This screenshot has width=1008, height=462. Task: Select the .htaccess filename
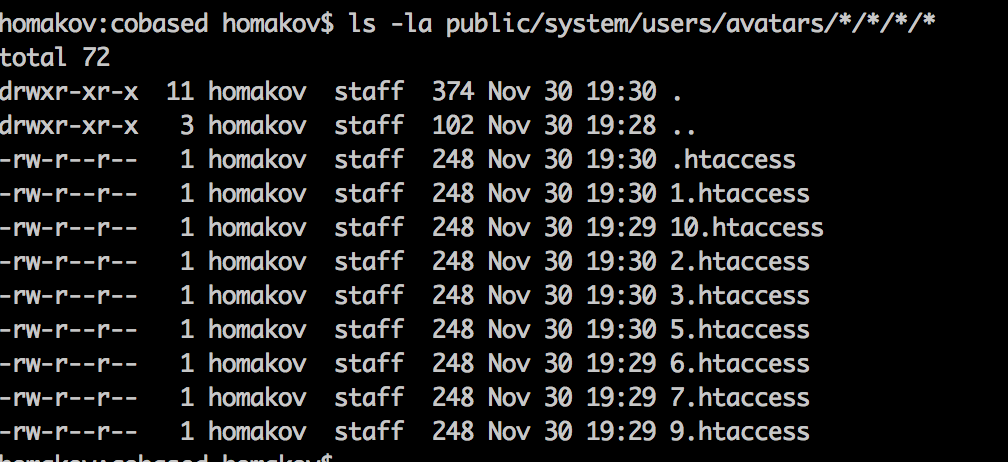[x=733, y=159]
